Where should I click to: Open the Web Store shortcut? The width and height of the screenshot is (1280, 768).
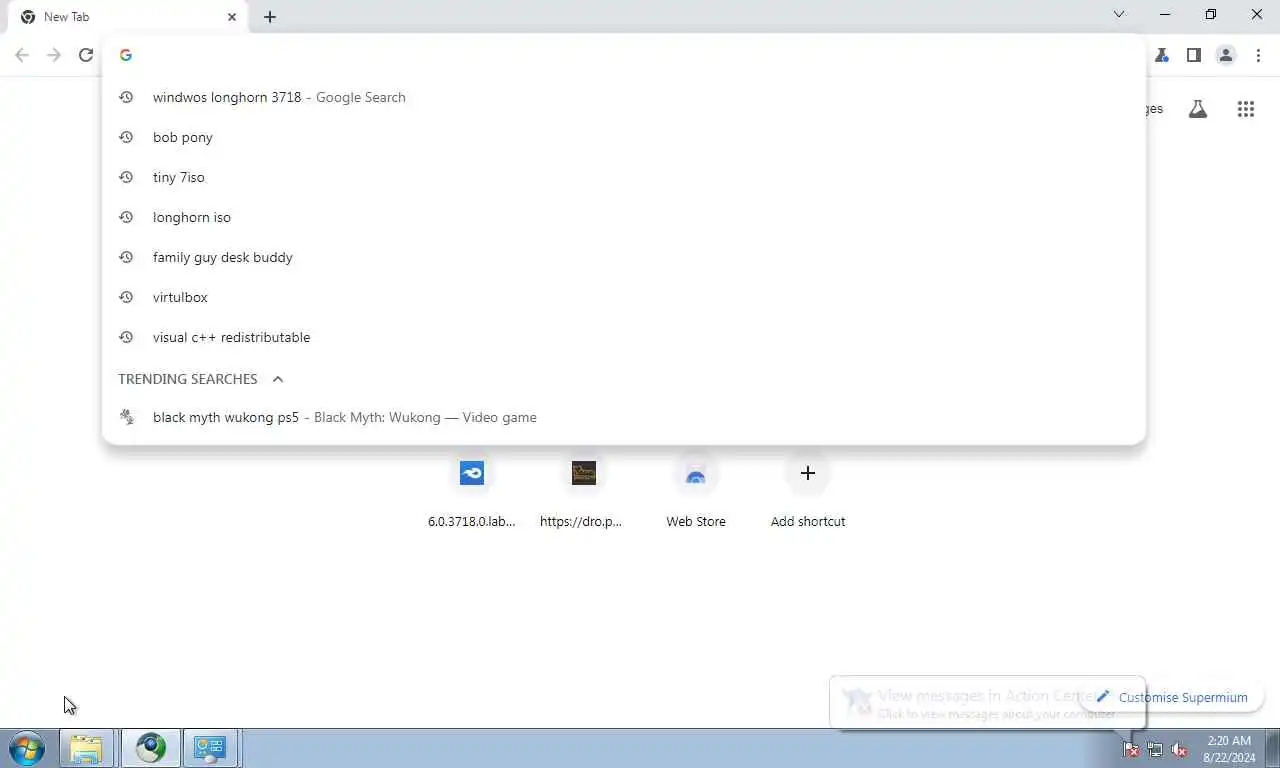[x=696, y=490]
